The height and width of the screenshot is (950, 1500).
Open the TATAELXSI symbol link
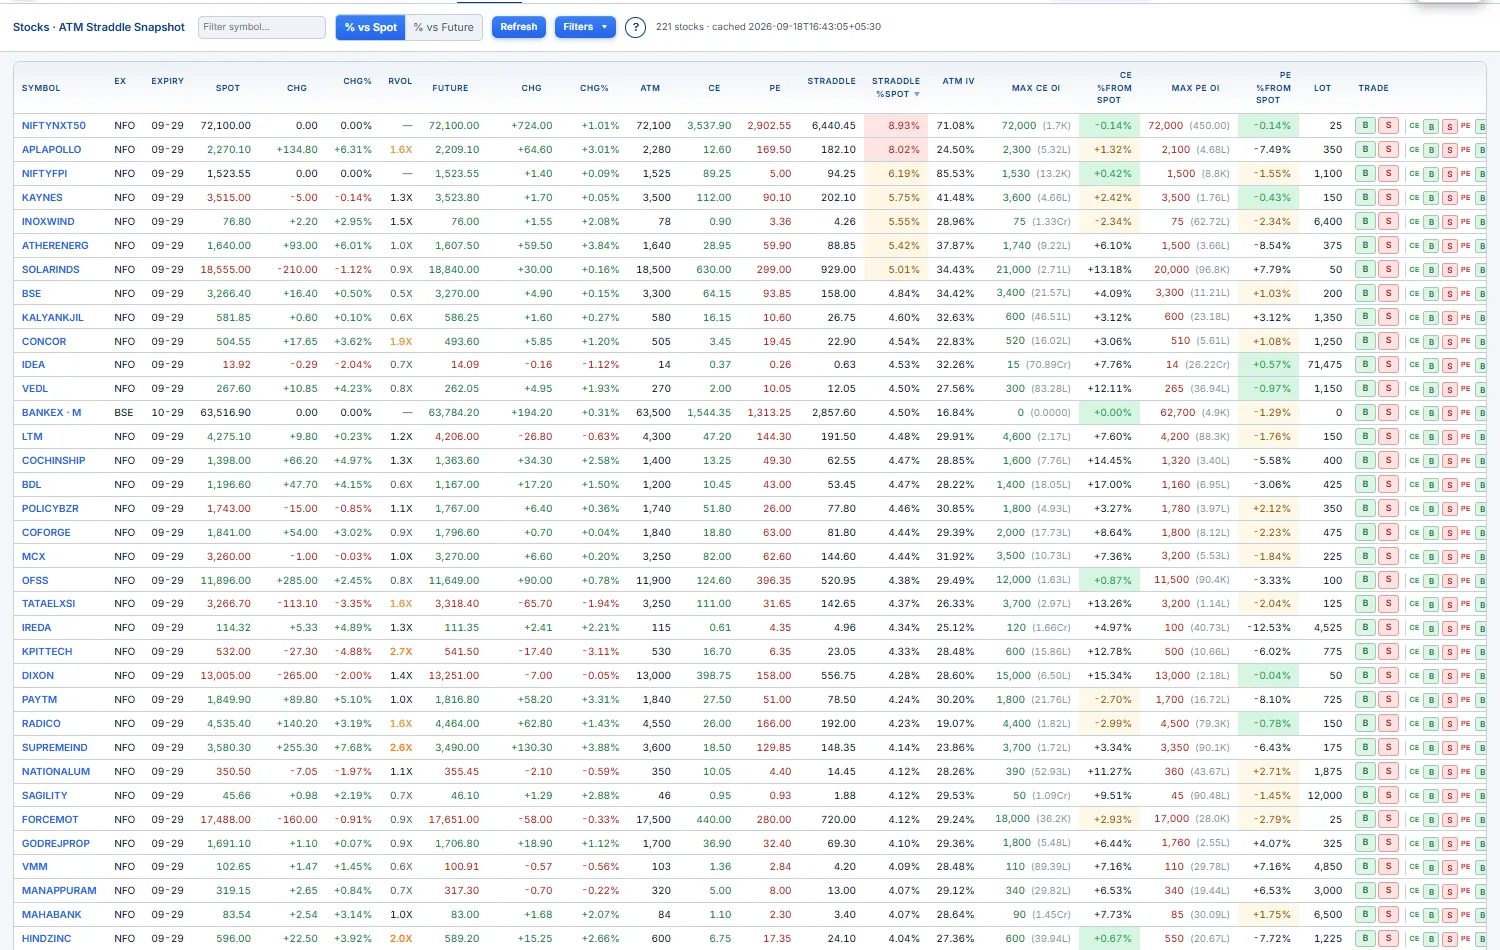click(x=49, y=604)
